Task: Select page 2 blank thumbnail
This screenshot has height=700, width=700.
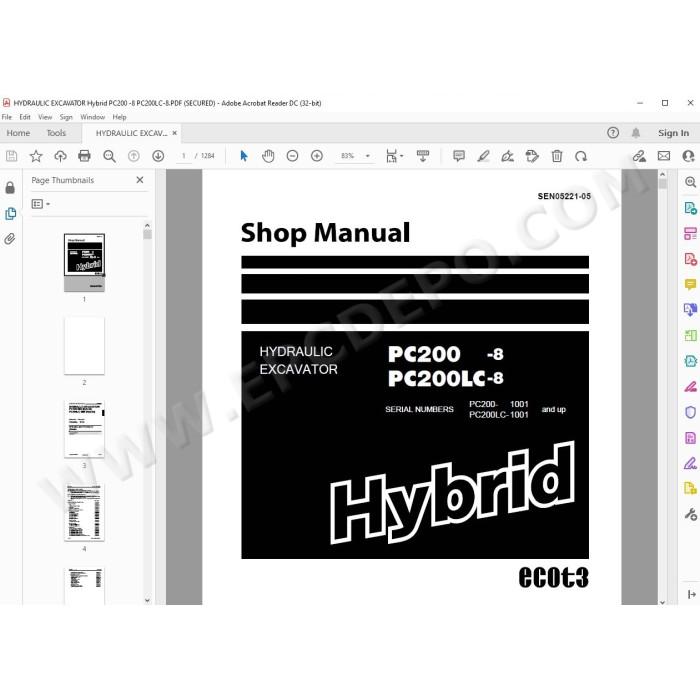Action: point(84,346)
